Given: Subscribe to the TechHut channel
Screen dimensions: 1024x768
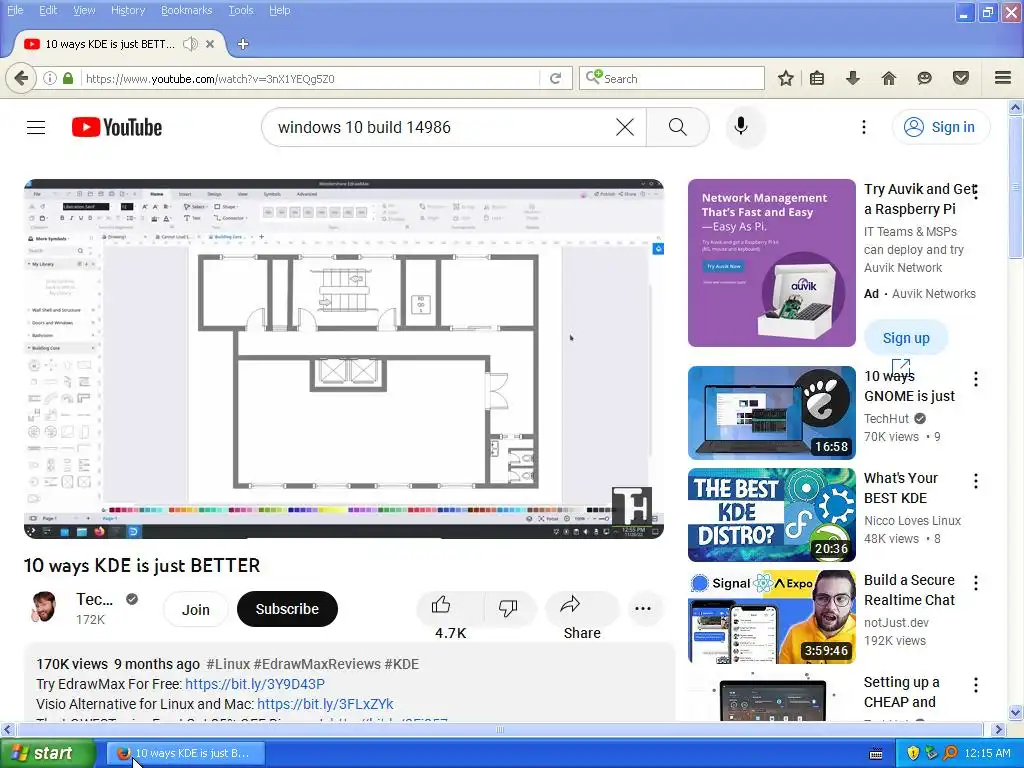Looking at the screenshot, I should (287, 609).
